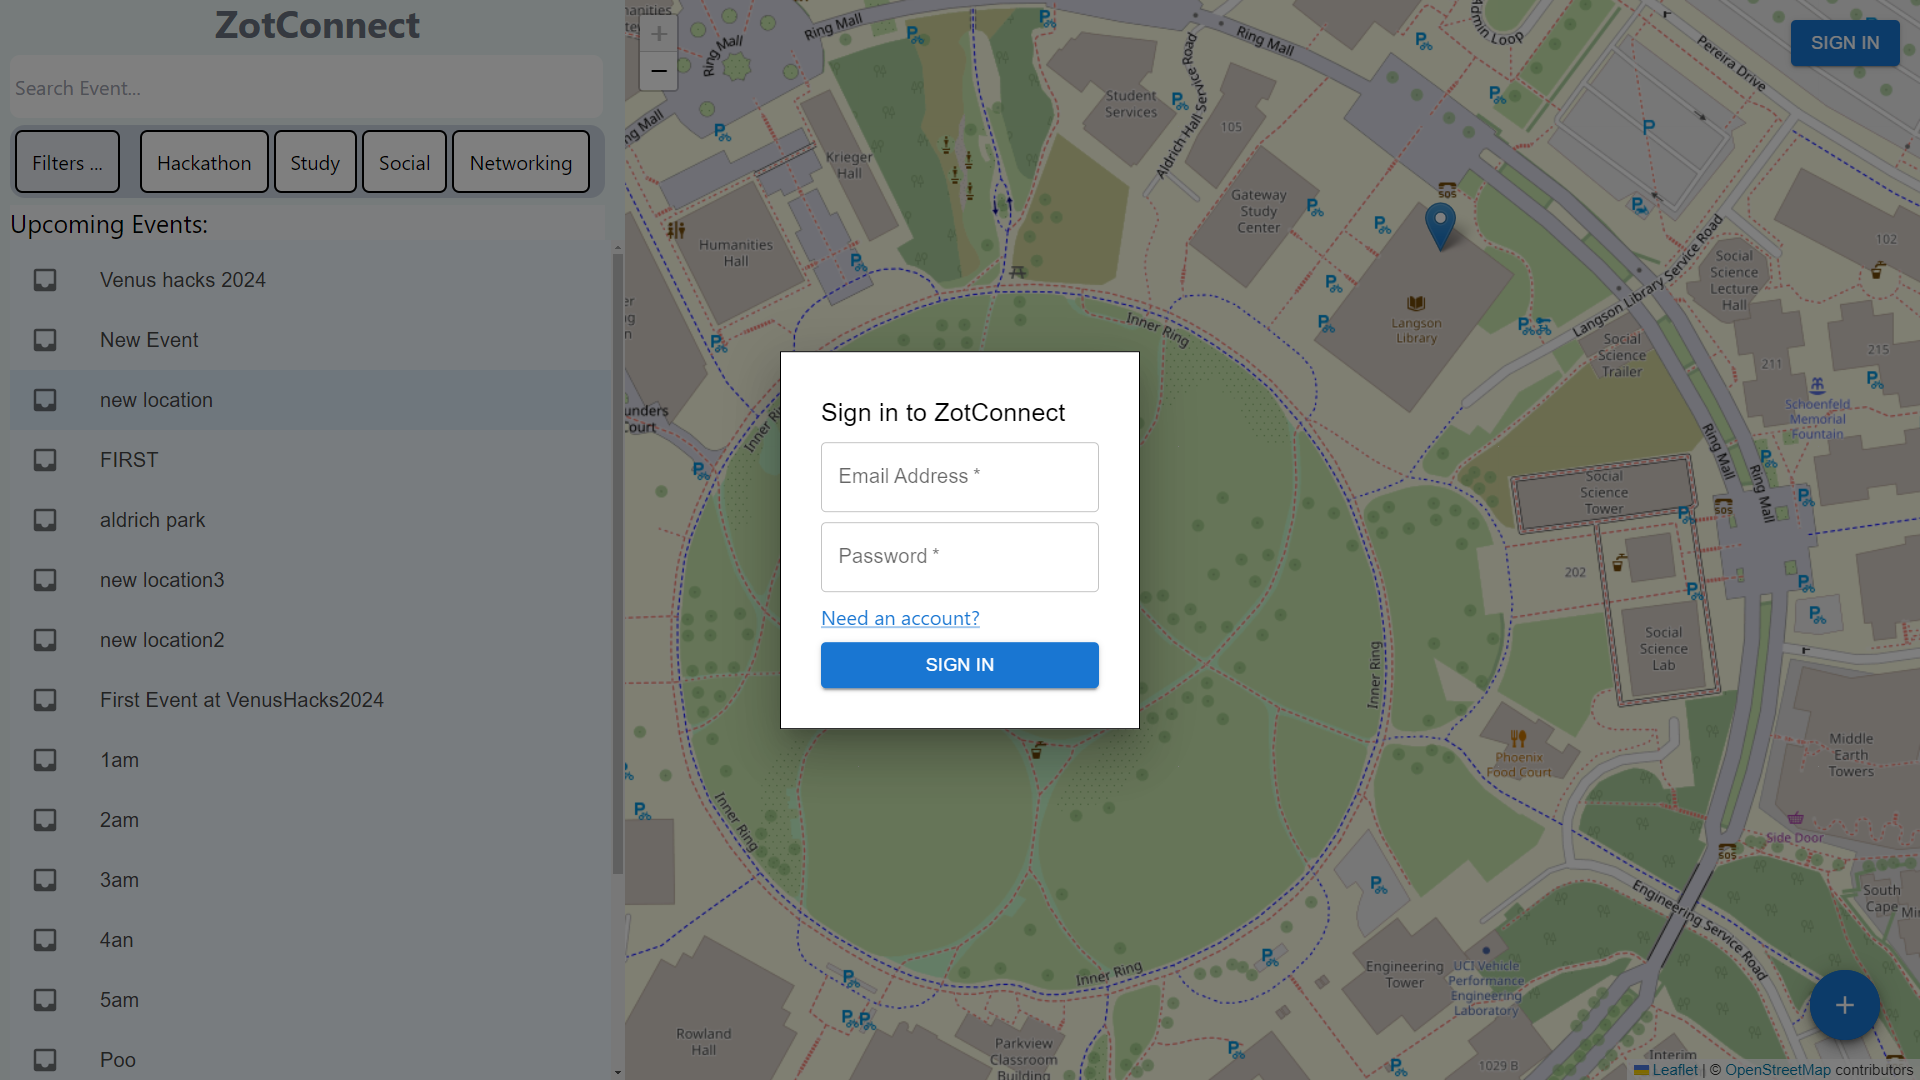The image size is (1920, 1080).
Task: Click the inbox icon beside Venus hacks 2024
Action: [45, 280]
